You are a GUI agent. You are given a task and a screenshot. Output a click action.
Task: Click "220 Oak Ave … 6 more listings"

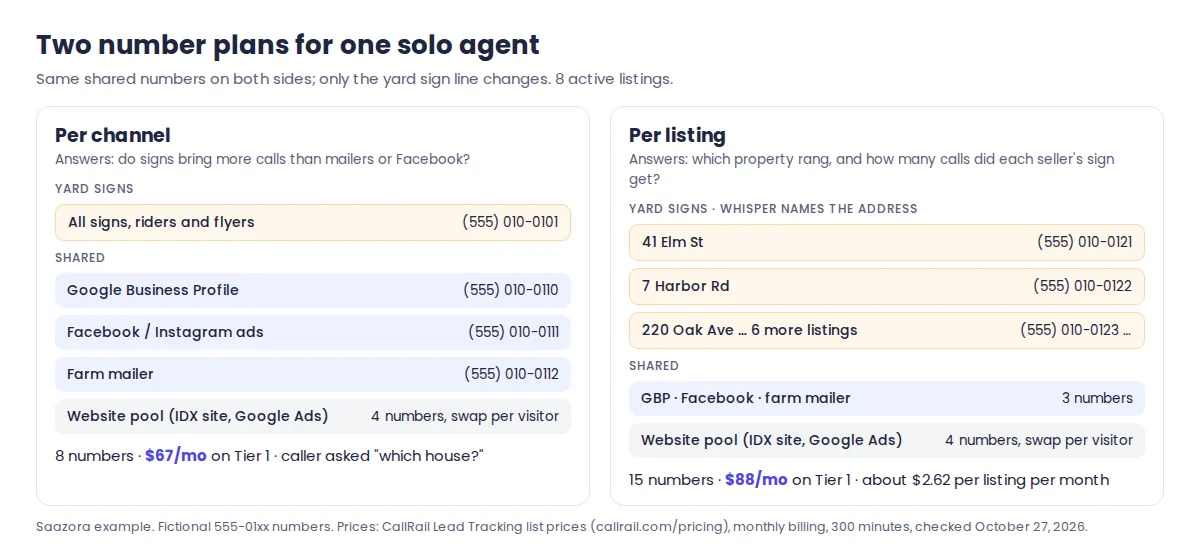(x=750, y=330)
